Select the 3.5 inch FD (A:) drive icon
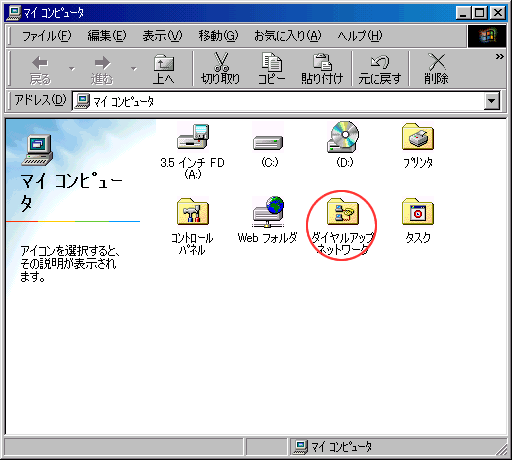Screen dimensions: 512x460 click(193, 137)
